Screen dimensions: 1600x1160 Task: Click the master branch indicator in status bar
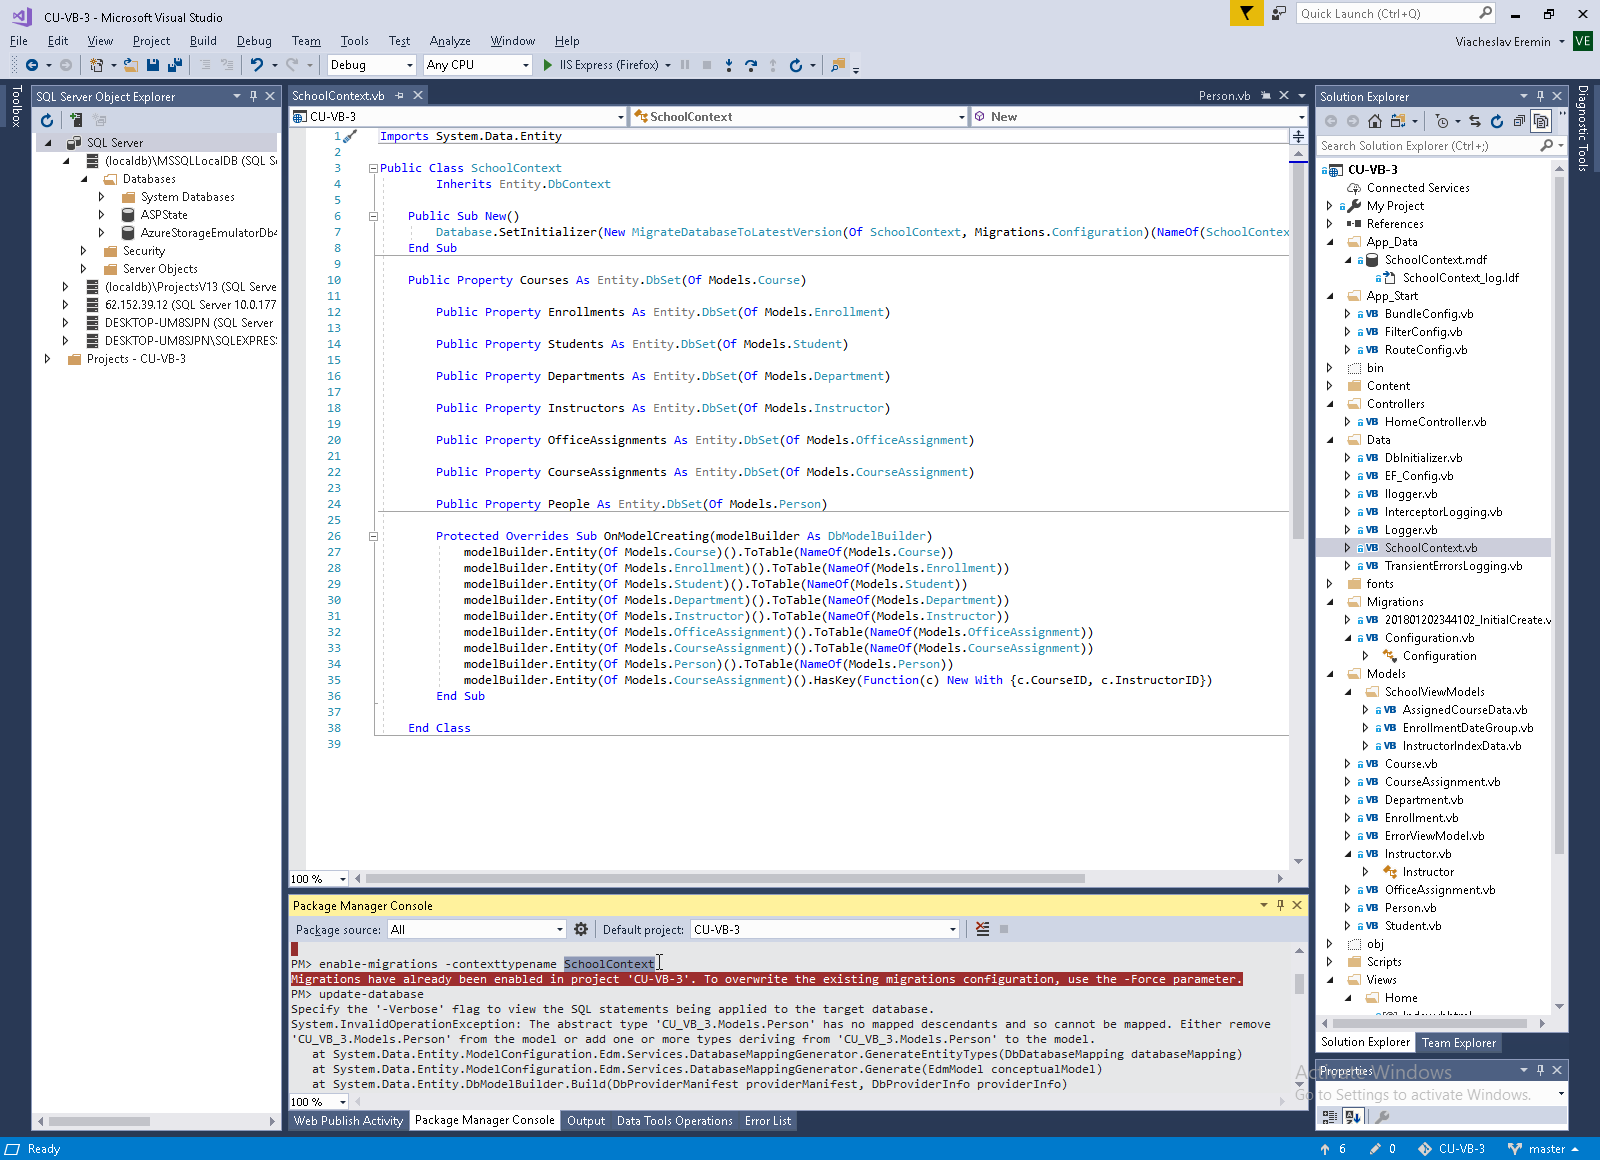1545,1149
